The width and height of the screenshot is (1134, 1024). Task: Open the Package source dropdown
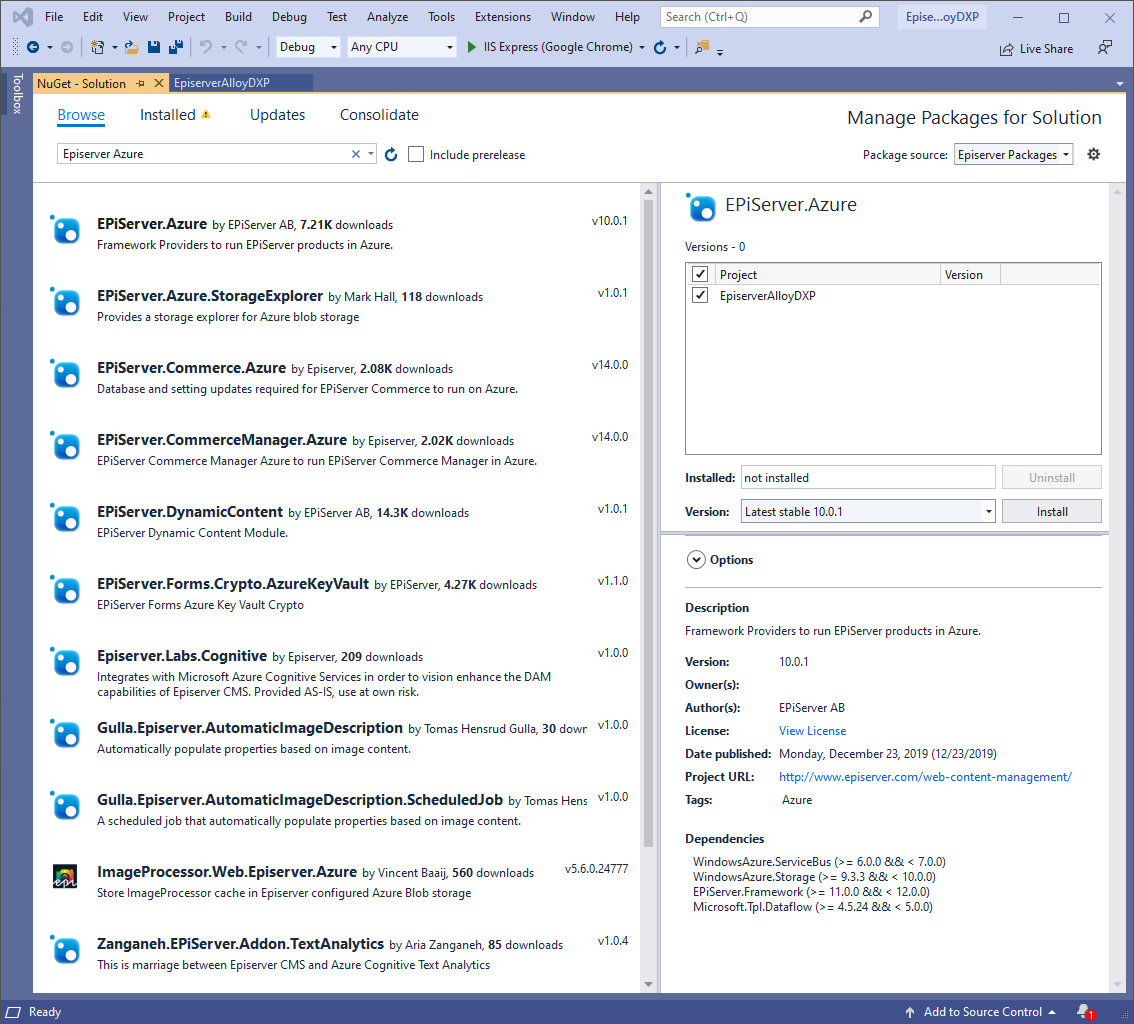pos(1013,154)
